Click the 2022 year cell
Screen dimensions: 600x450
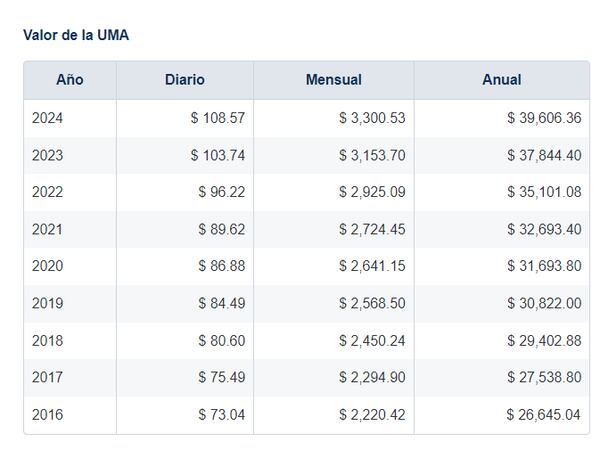coord(47,192)
